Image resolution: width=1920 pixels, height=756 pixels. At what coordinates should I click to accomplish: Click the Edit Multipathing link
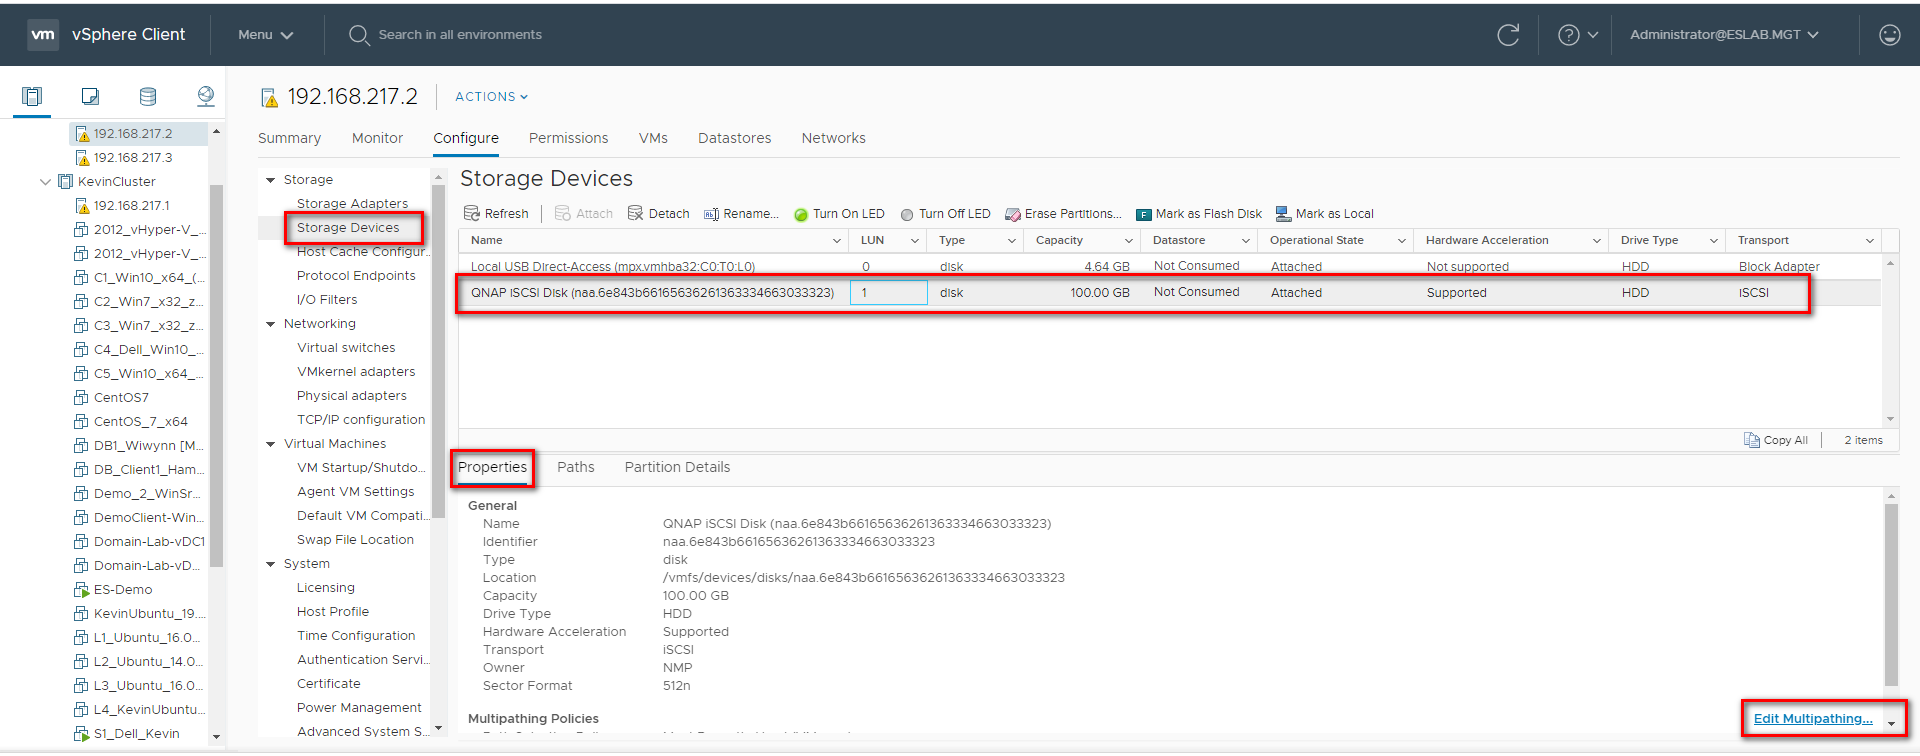point(1812,718)
